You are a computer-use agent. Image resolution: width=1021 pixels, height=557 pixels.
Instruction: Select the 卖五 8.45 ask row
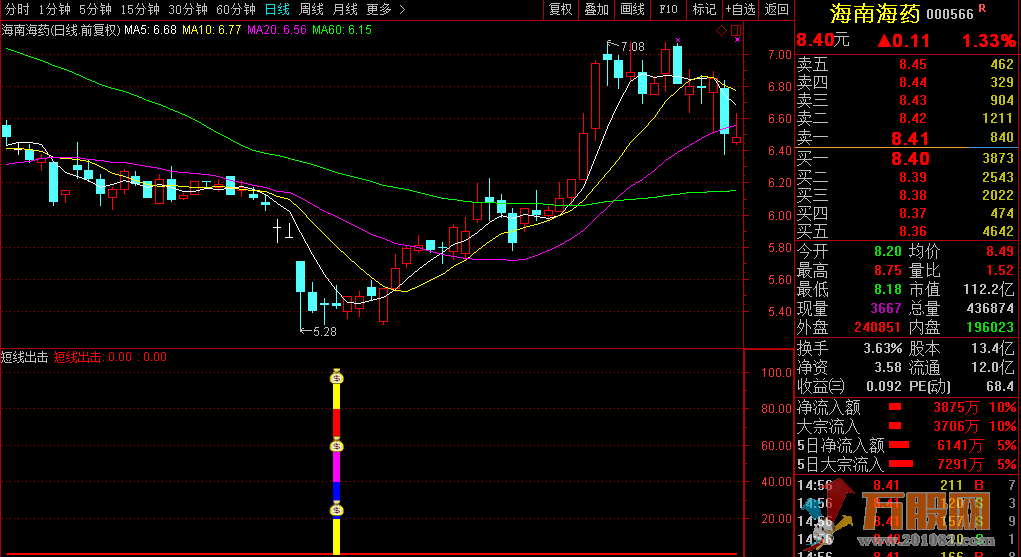point(906,64)
